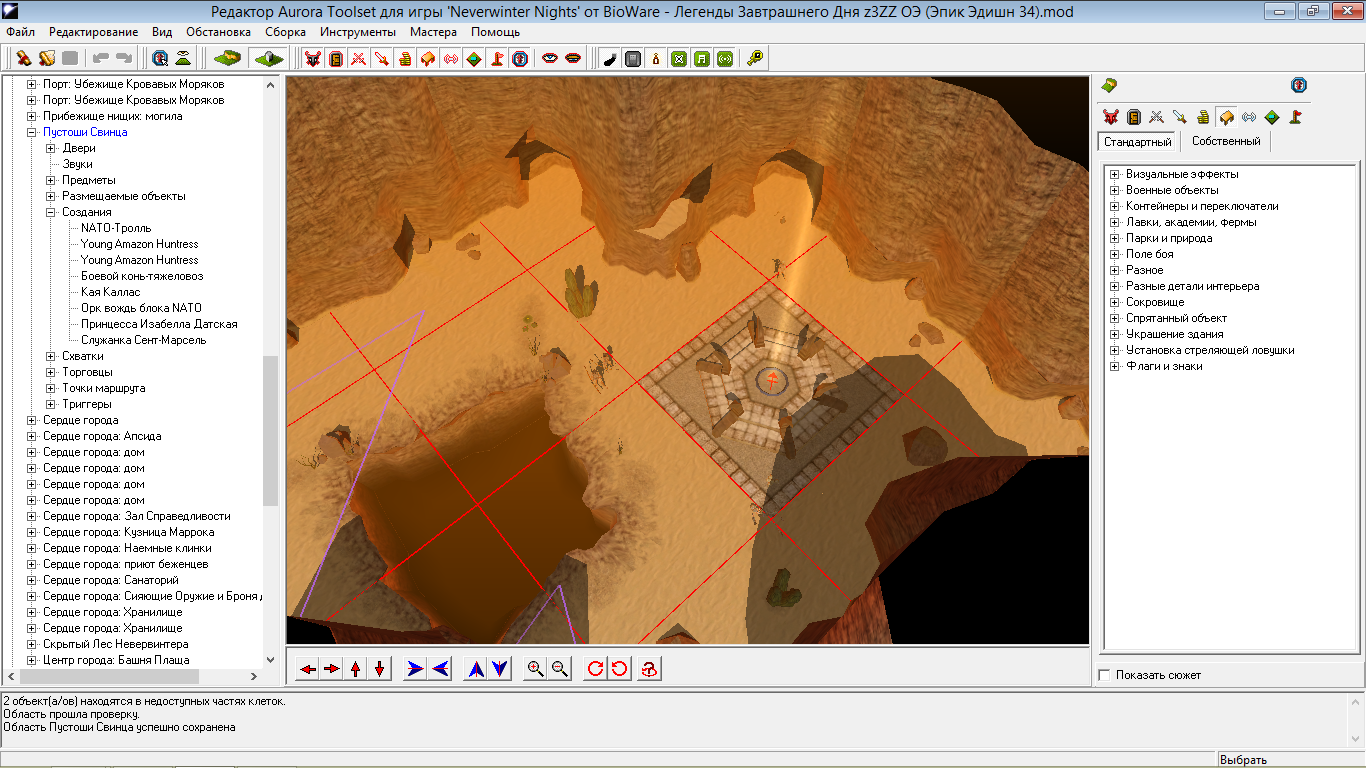Pan camera down with red down arrow

click(x=380, y=669)
